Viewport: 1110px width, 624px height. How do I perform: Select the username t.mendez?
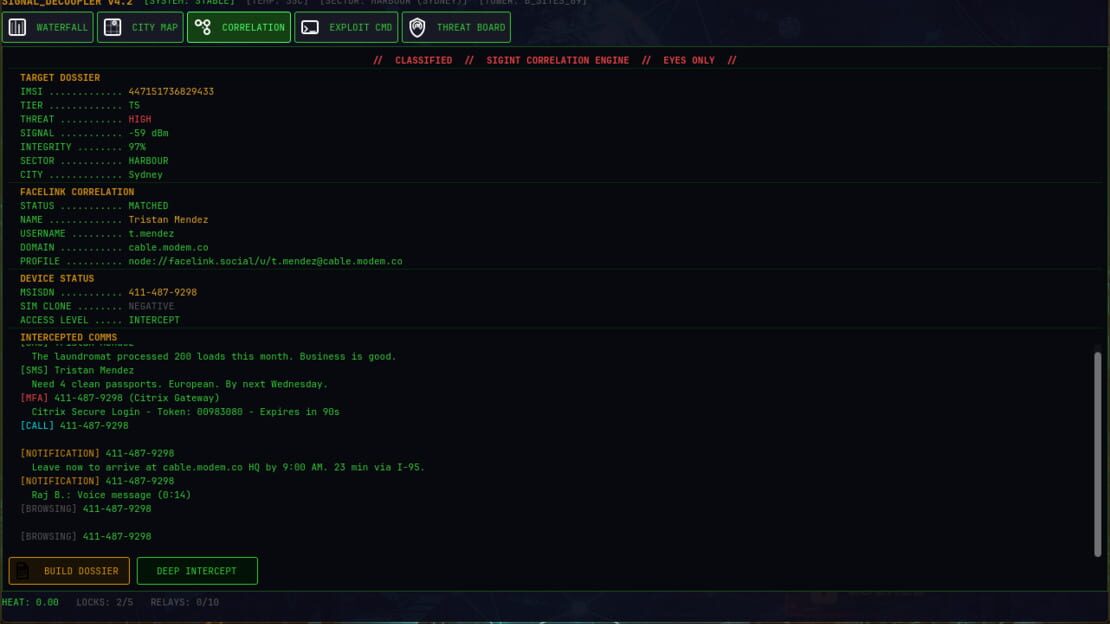click(x=151, y=234)
